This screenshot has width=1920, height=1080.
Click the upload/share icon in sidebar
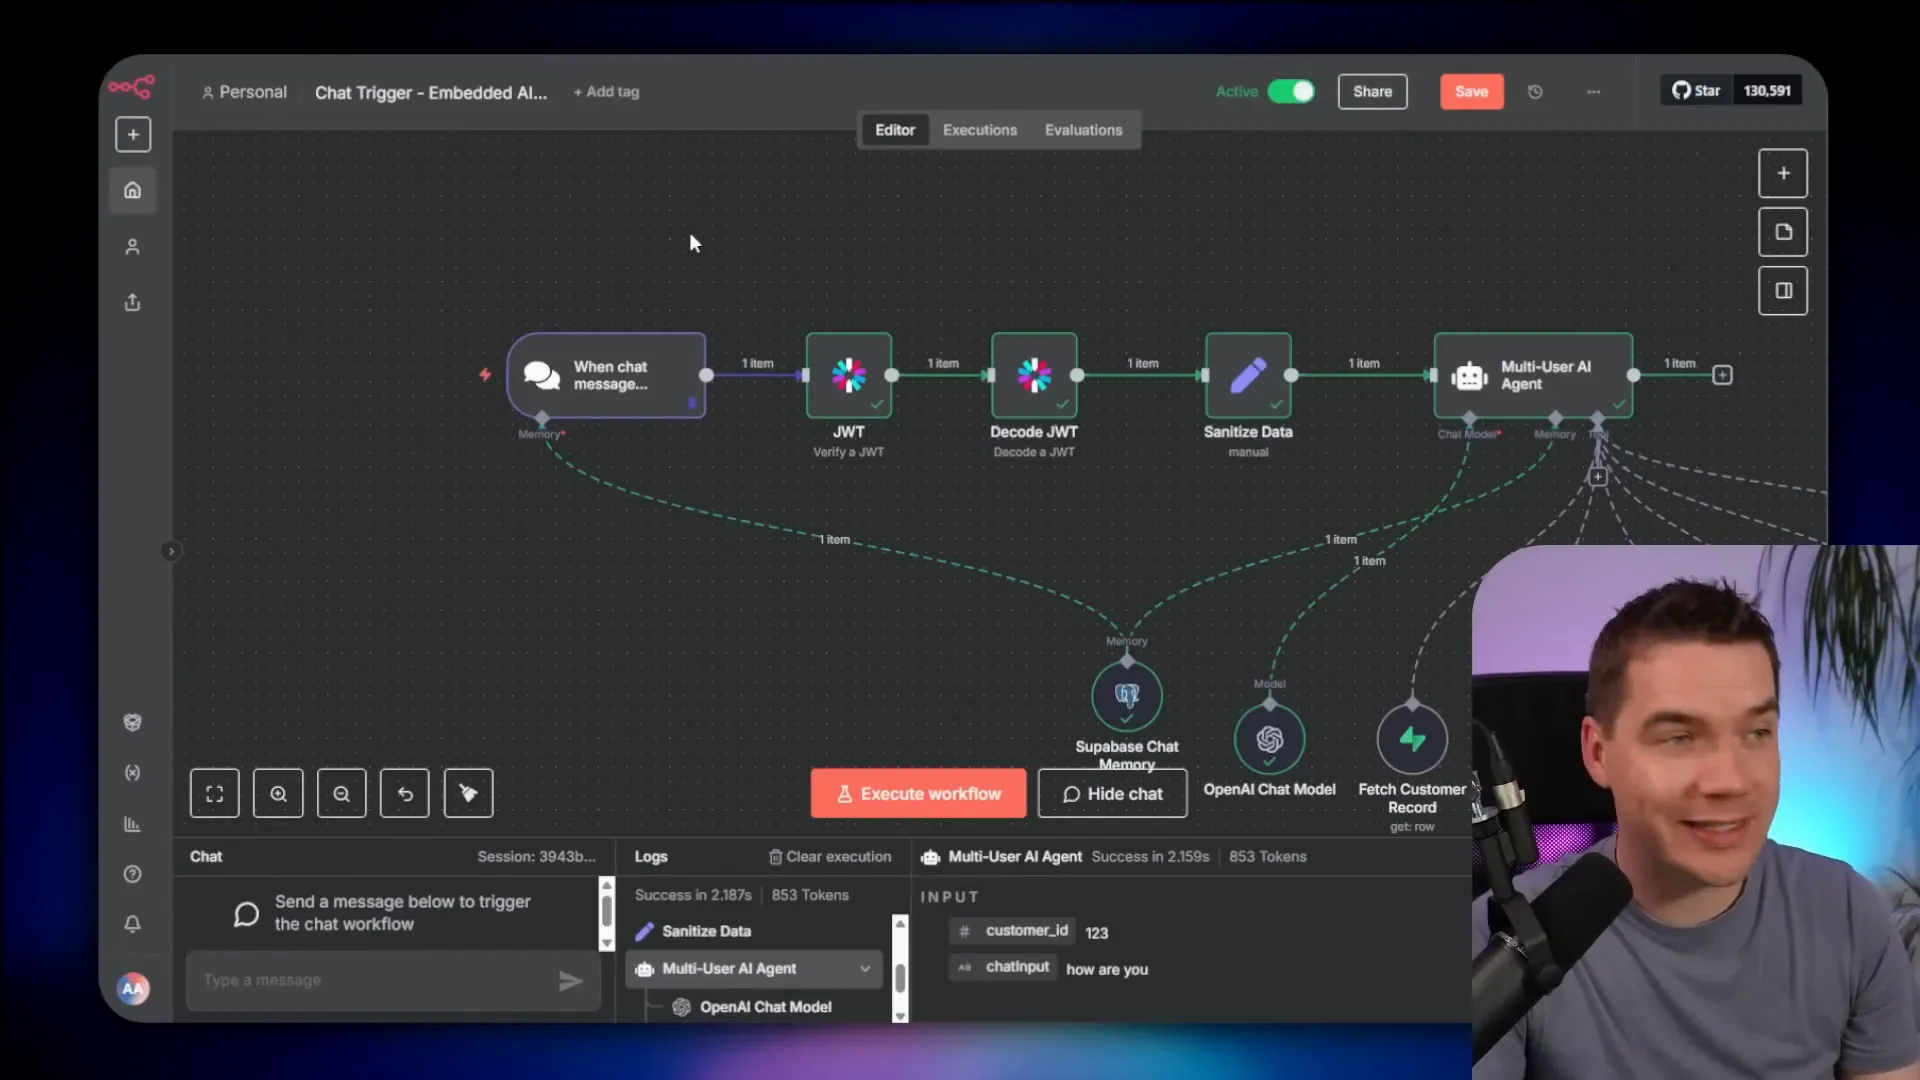pos(132,302)
